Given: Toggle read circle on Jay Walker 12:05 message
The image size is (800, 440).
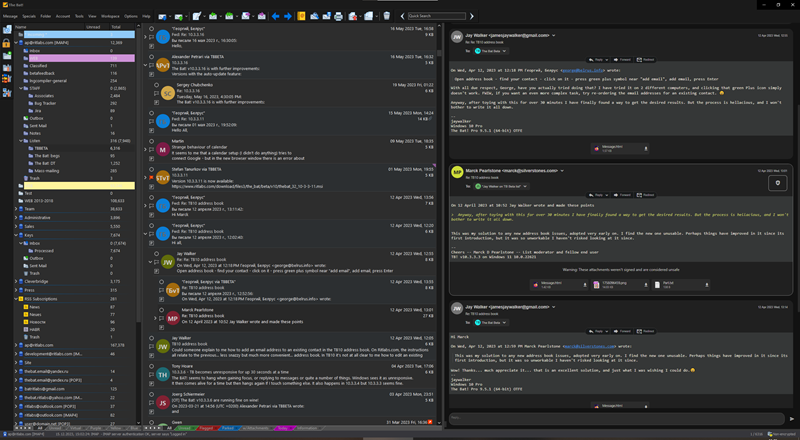Looking at the screenshot, I should click(152, 338).
